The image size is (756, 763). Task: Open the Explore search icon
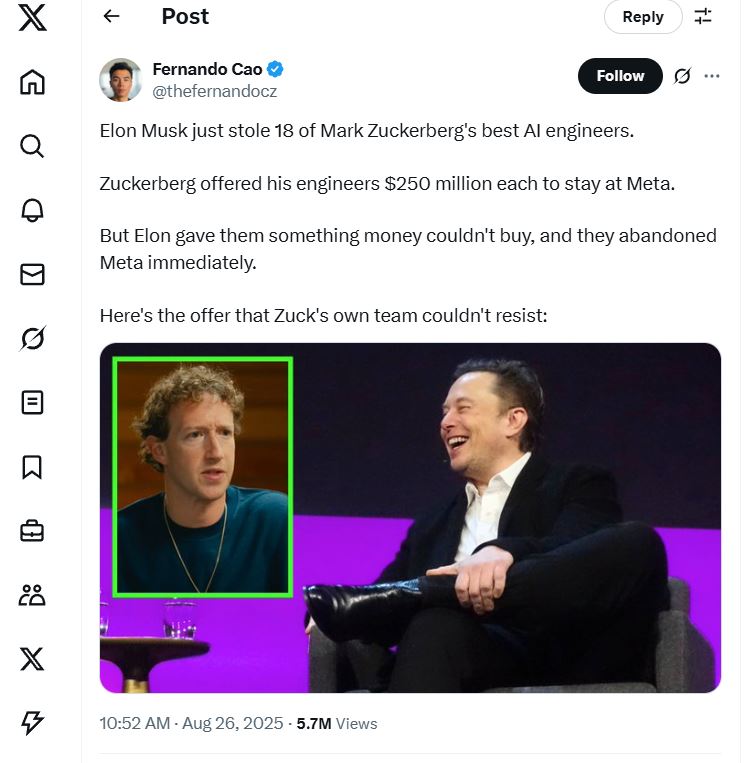(32, 146)
